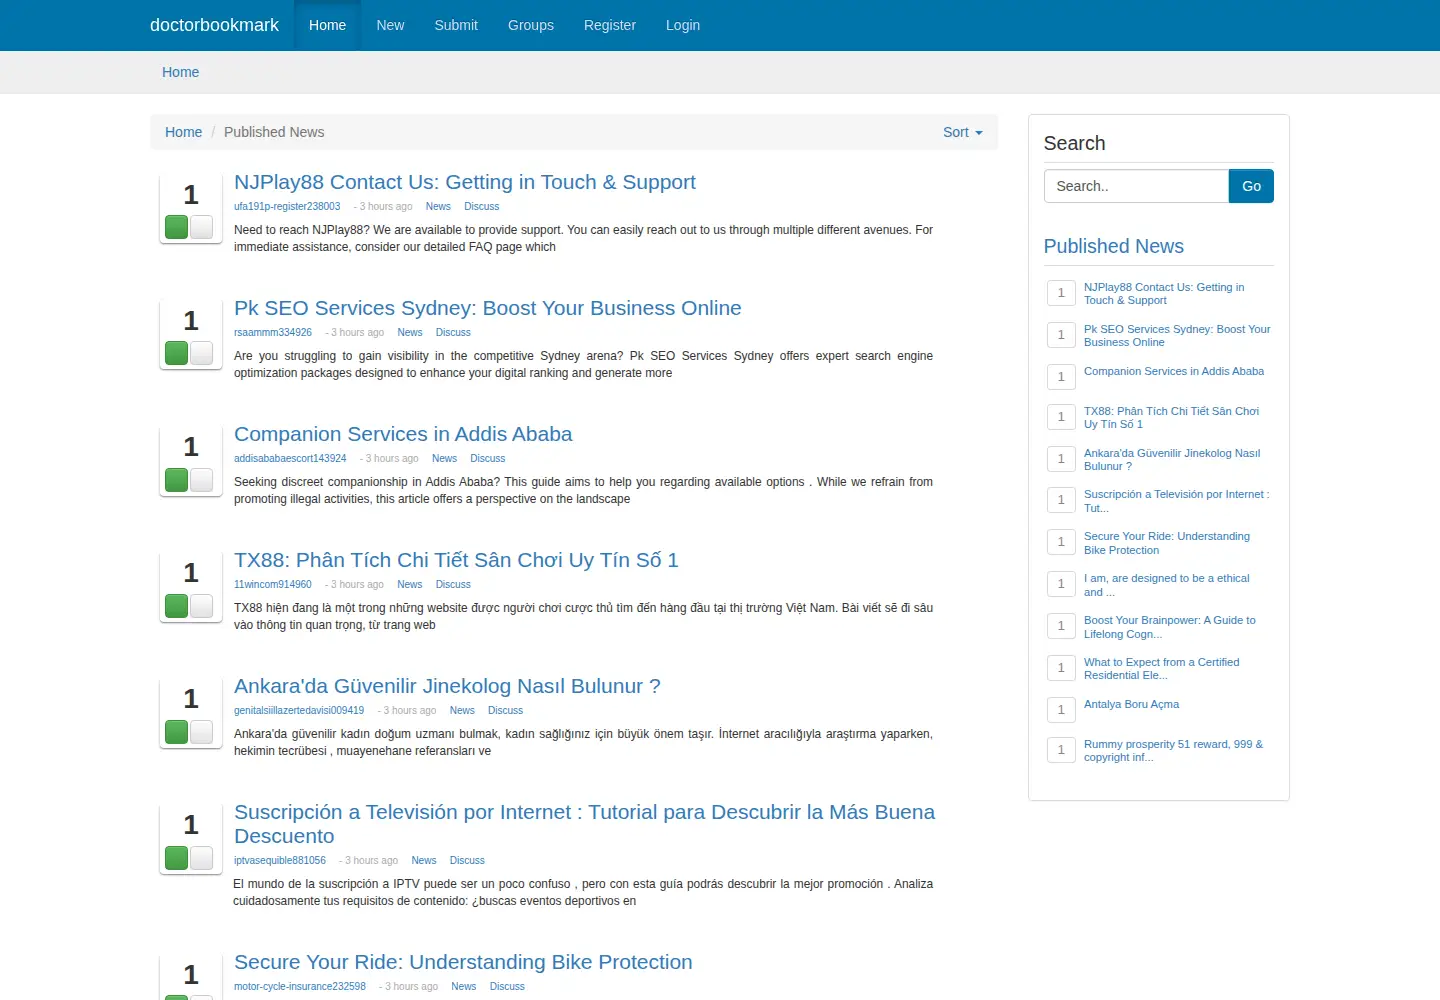Downvote the Companion Services in Addis Ababa post
Image resolution: width=1440 pixels, height=1000 pixels.
201,479
